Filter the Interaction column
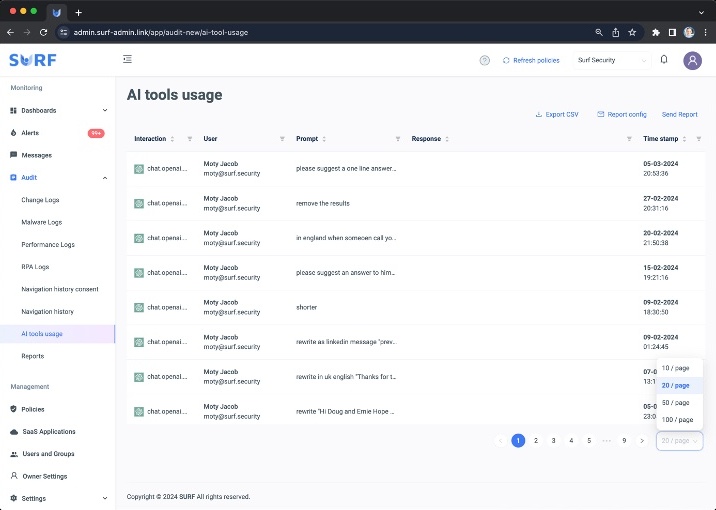The width and height of the screenshot is (716, 510). click(x=190, y=139)
